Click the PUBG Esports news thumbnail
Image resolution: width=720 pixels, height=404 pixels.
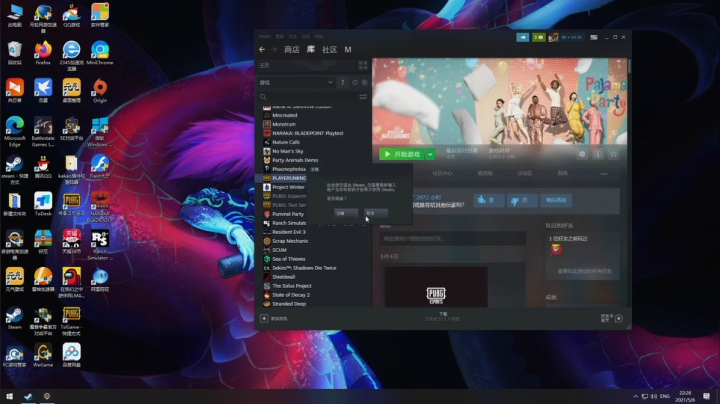click(436, 287)
